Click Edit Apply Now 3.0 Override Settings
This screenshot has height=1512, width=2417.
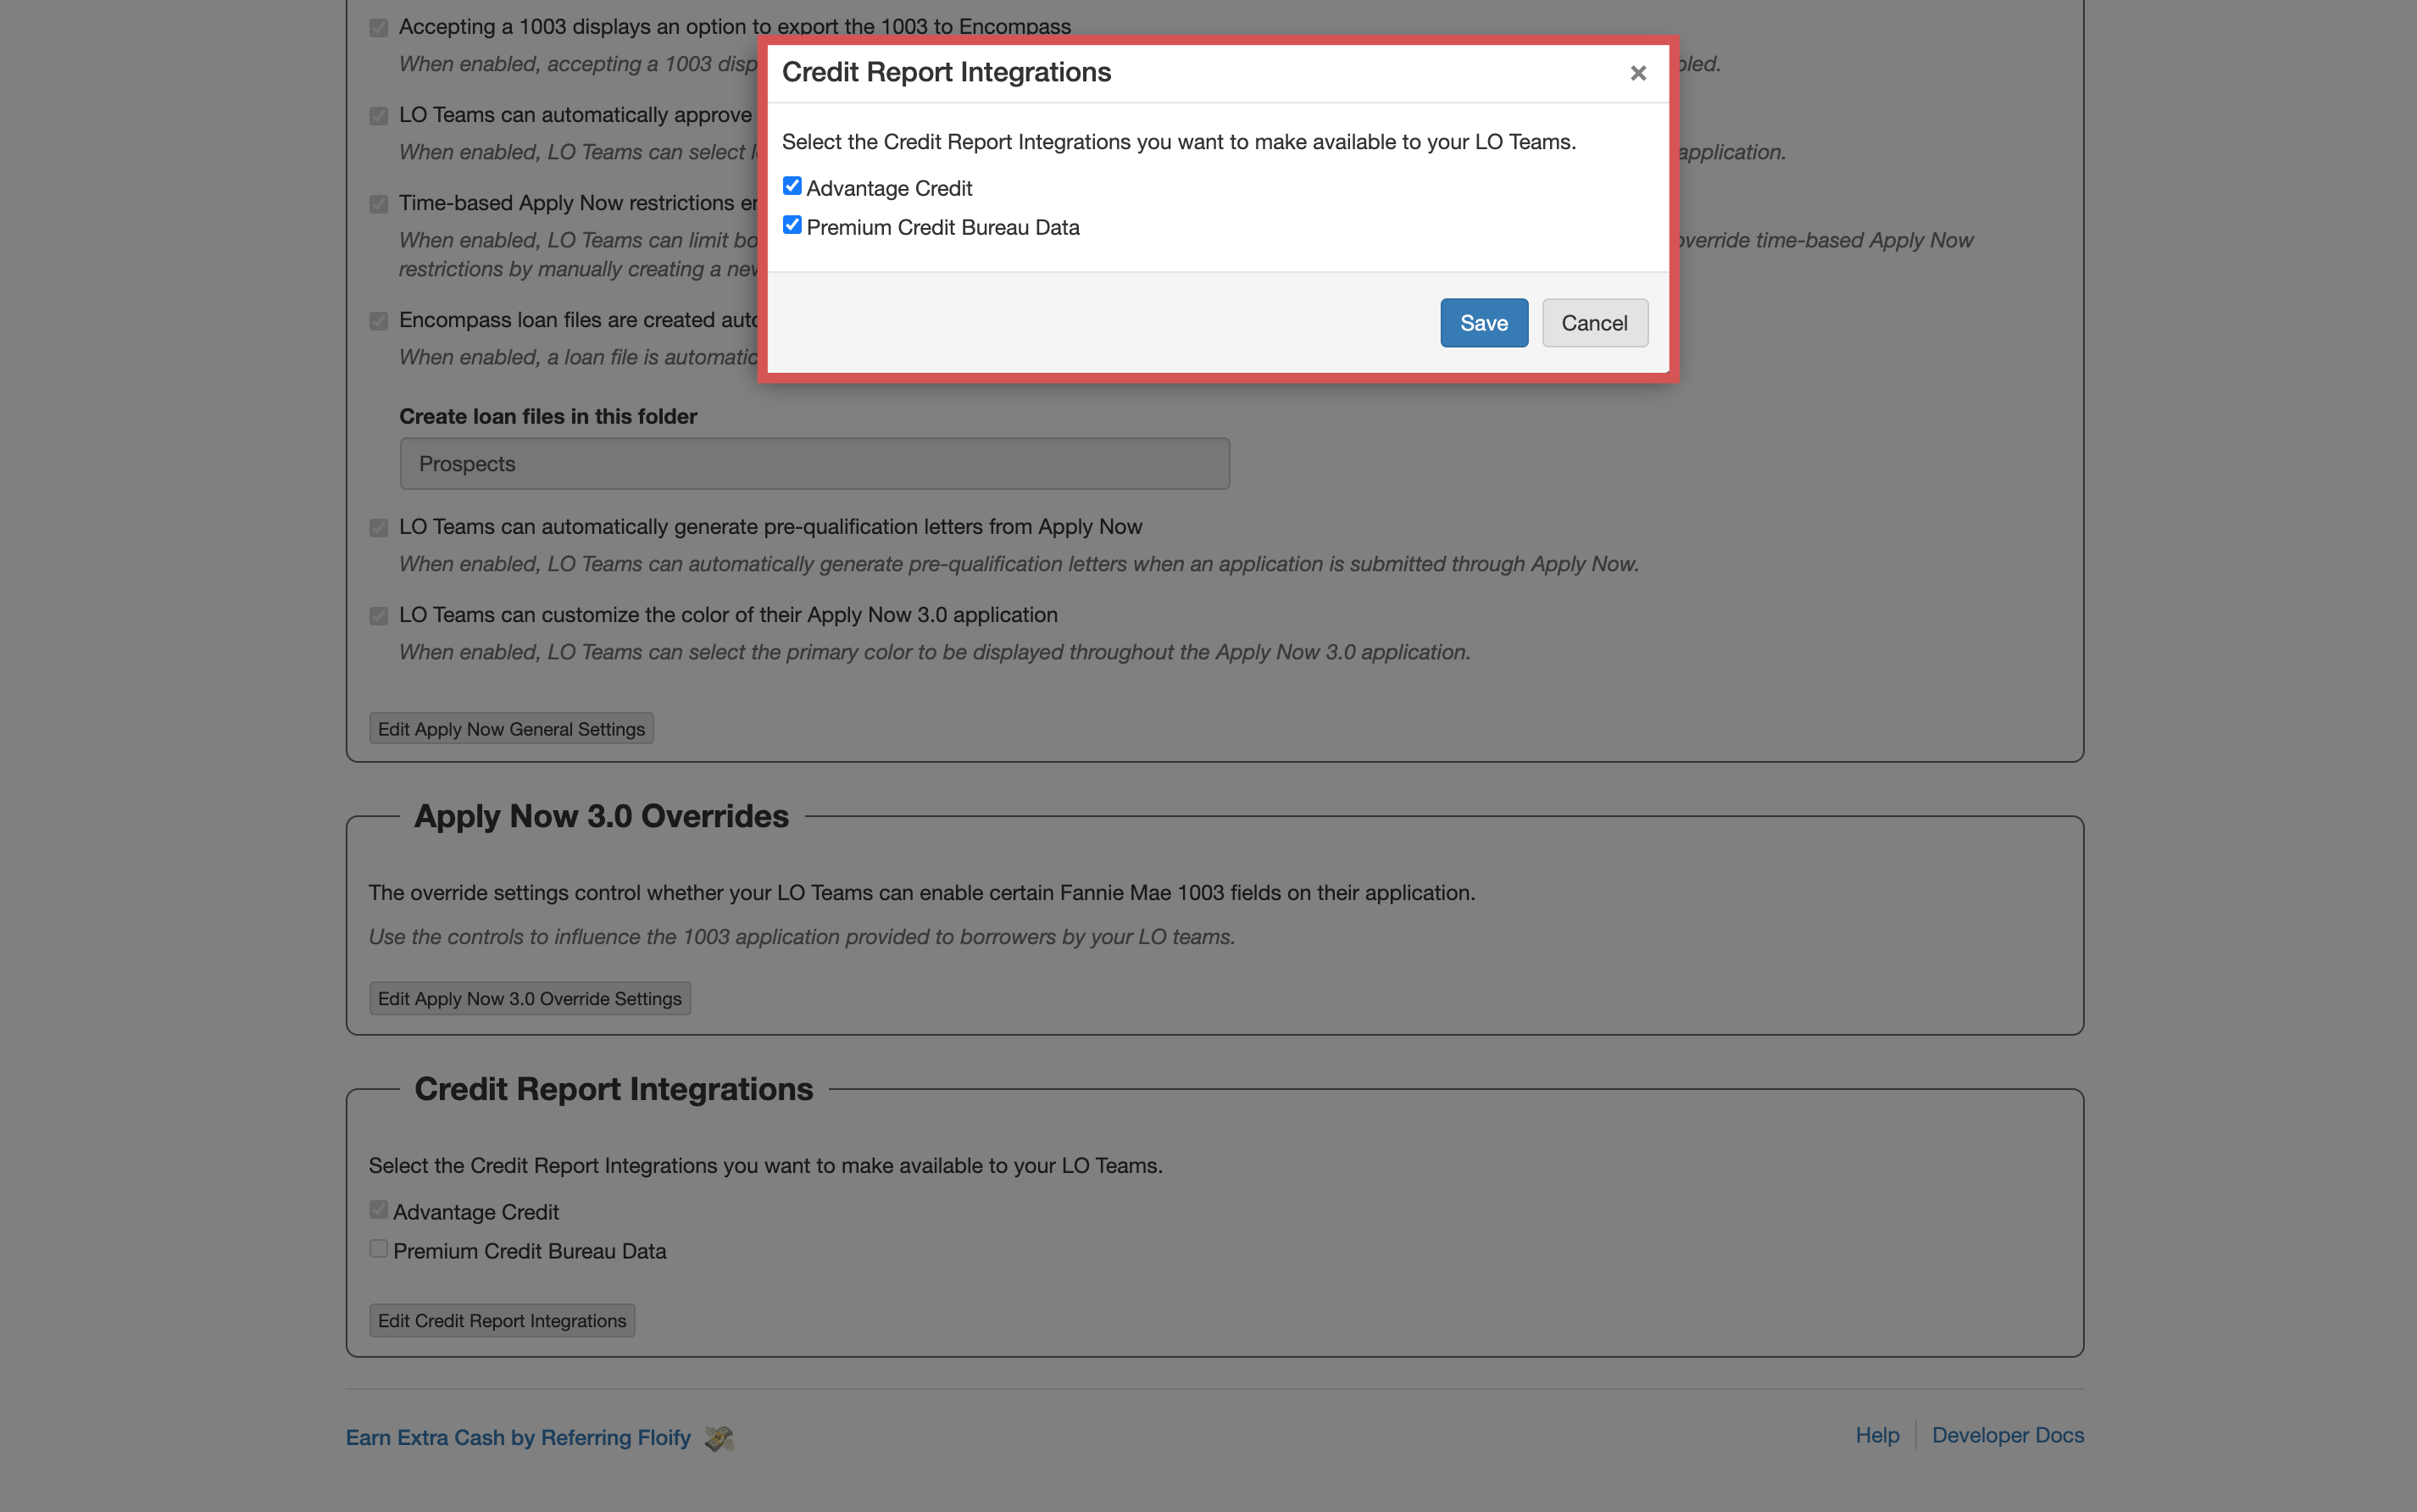click(529, 999)
